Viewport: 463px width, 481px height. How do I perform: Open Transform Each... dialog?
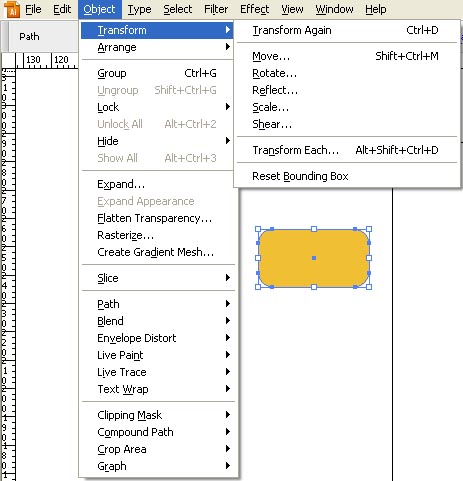[x=295, y=150]
